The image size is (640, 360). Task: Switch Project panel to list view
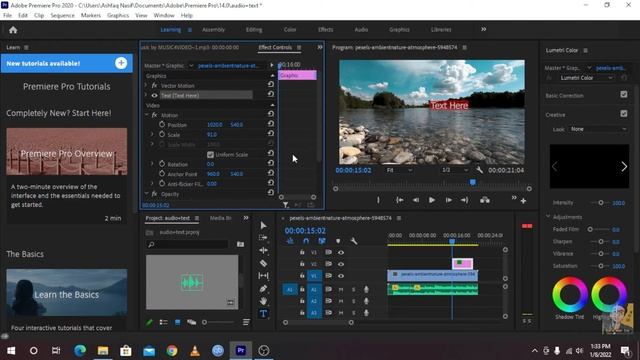(164, 322)
